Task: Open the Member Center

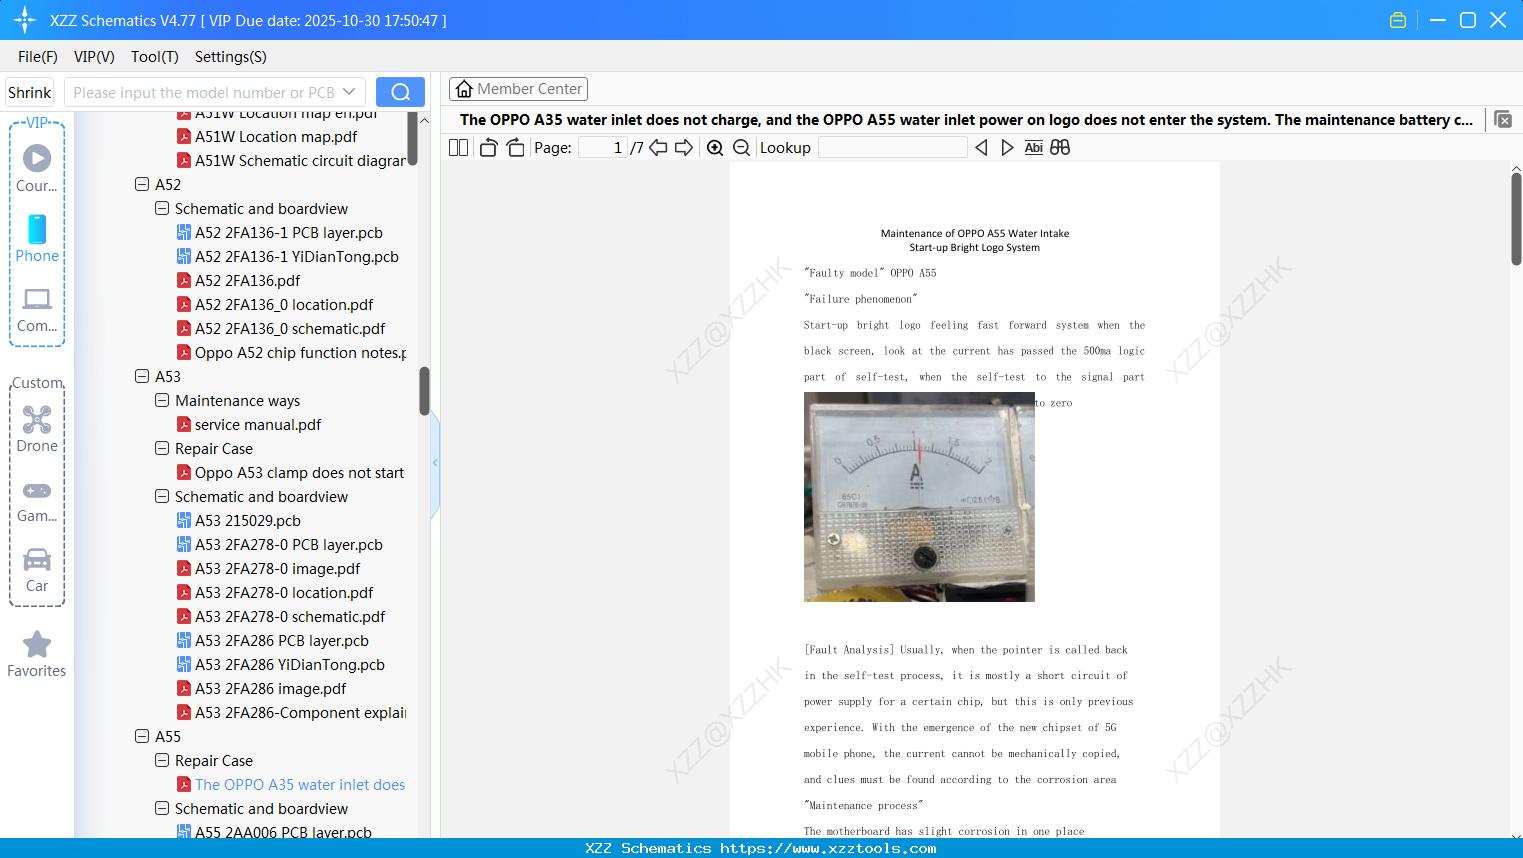Action: (x=518, y=89)
